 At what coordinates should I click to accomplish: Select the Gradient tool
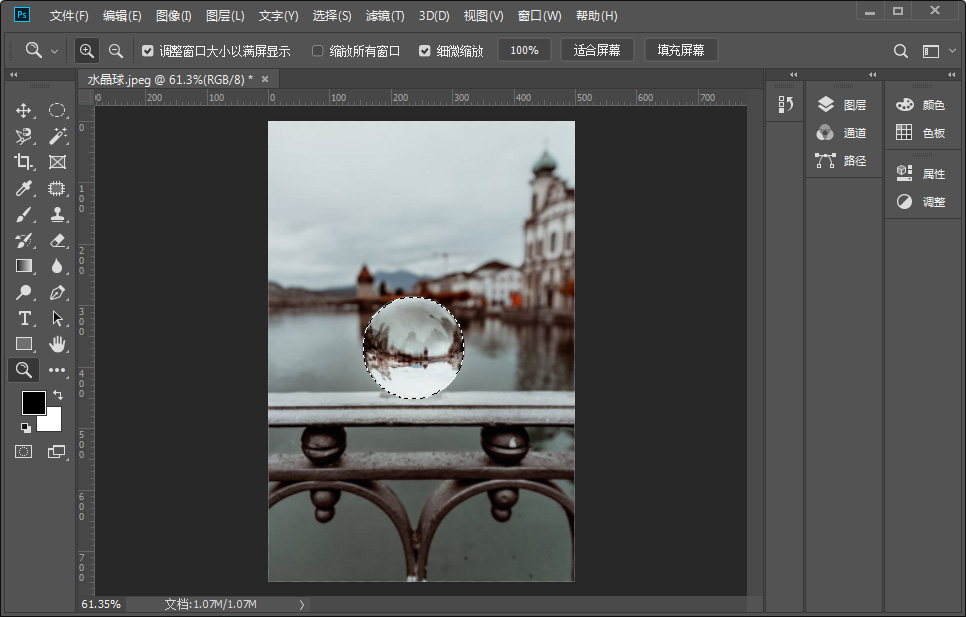click(x=23, y=266)
